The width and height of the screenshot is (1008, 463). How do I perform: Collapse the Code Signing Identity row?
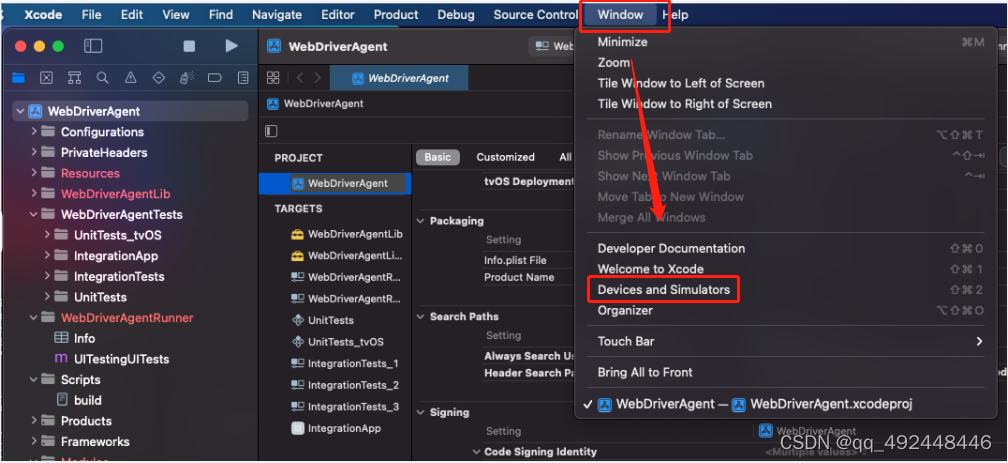(x=476, y=452)
